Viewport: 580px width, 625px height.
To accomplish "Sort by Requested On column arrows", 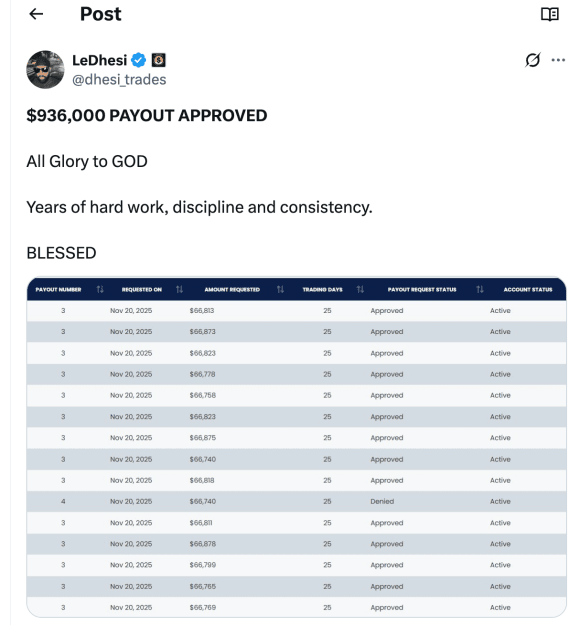I will tap(179, 289).
